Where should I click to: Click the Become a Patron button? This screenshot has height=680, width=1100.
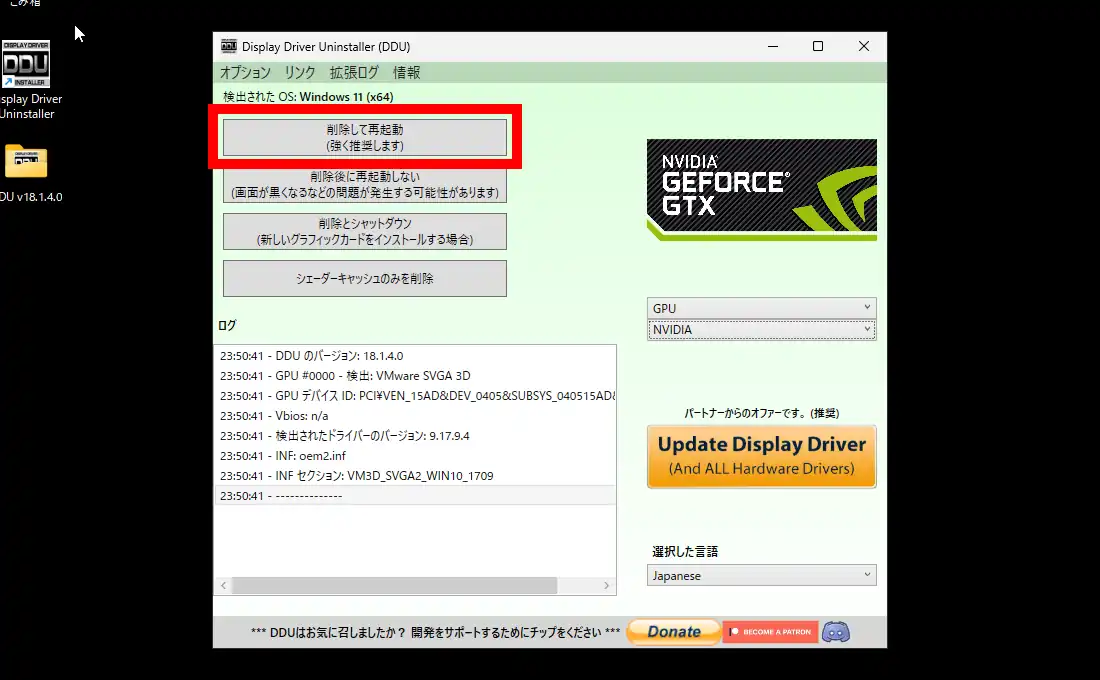tap(770, 632)
